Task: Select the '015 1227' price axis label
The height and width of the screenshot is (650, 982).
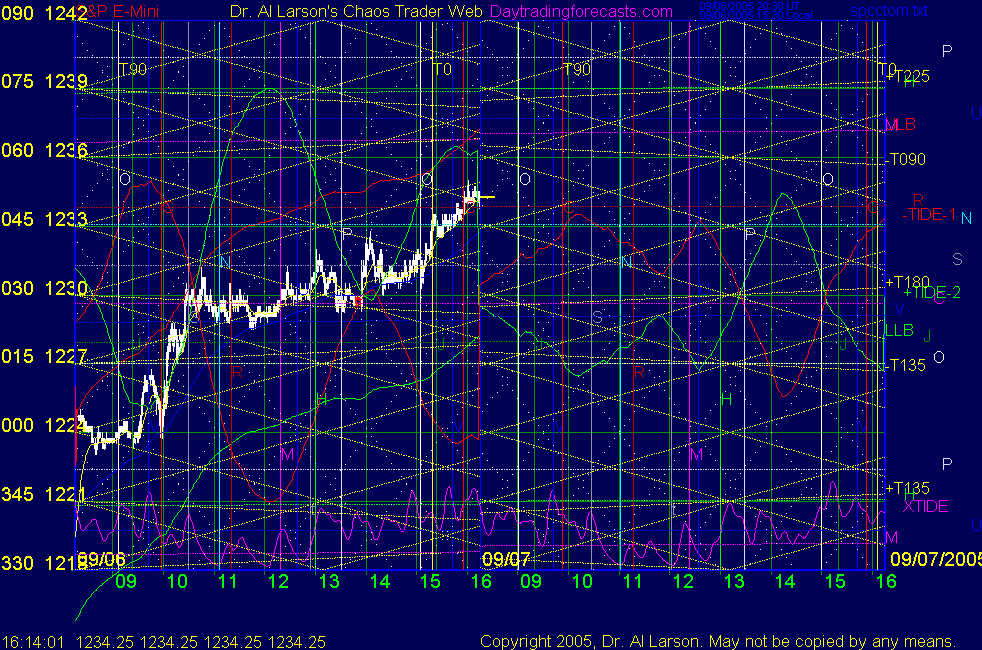Action: coord(44,356)
